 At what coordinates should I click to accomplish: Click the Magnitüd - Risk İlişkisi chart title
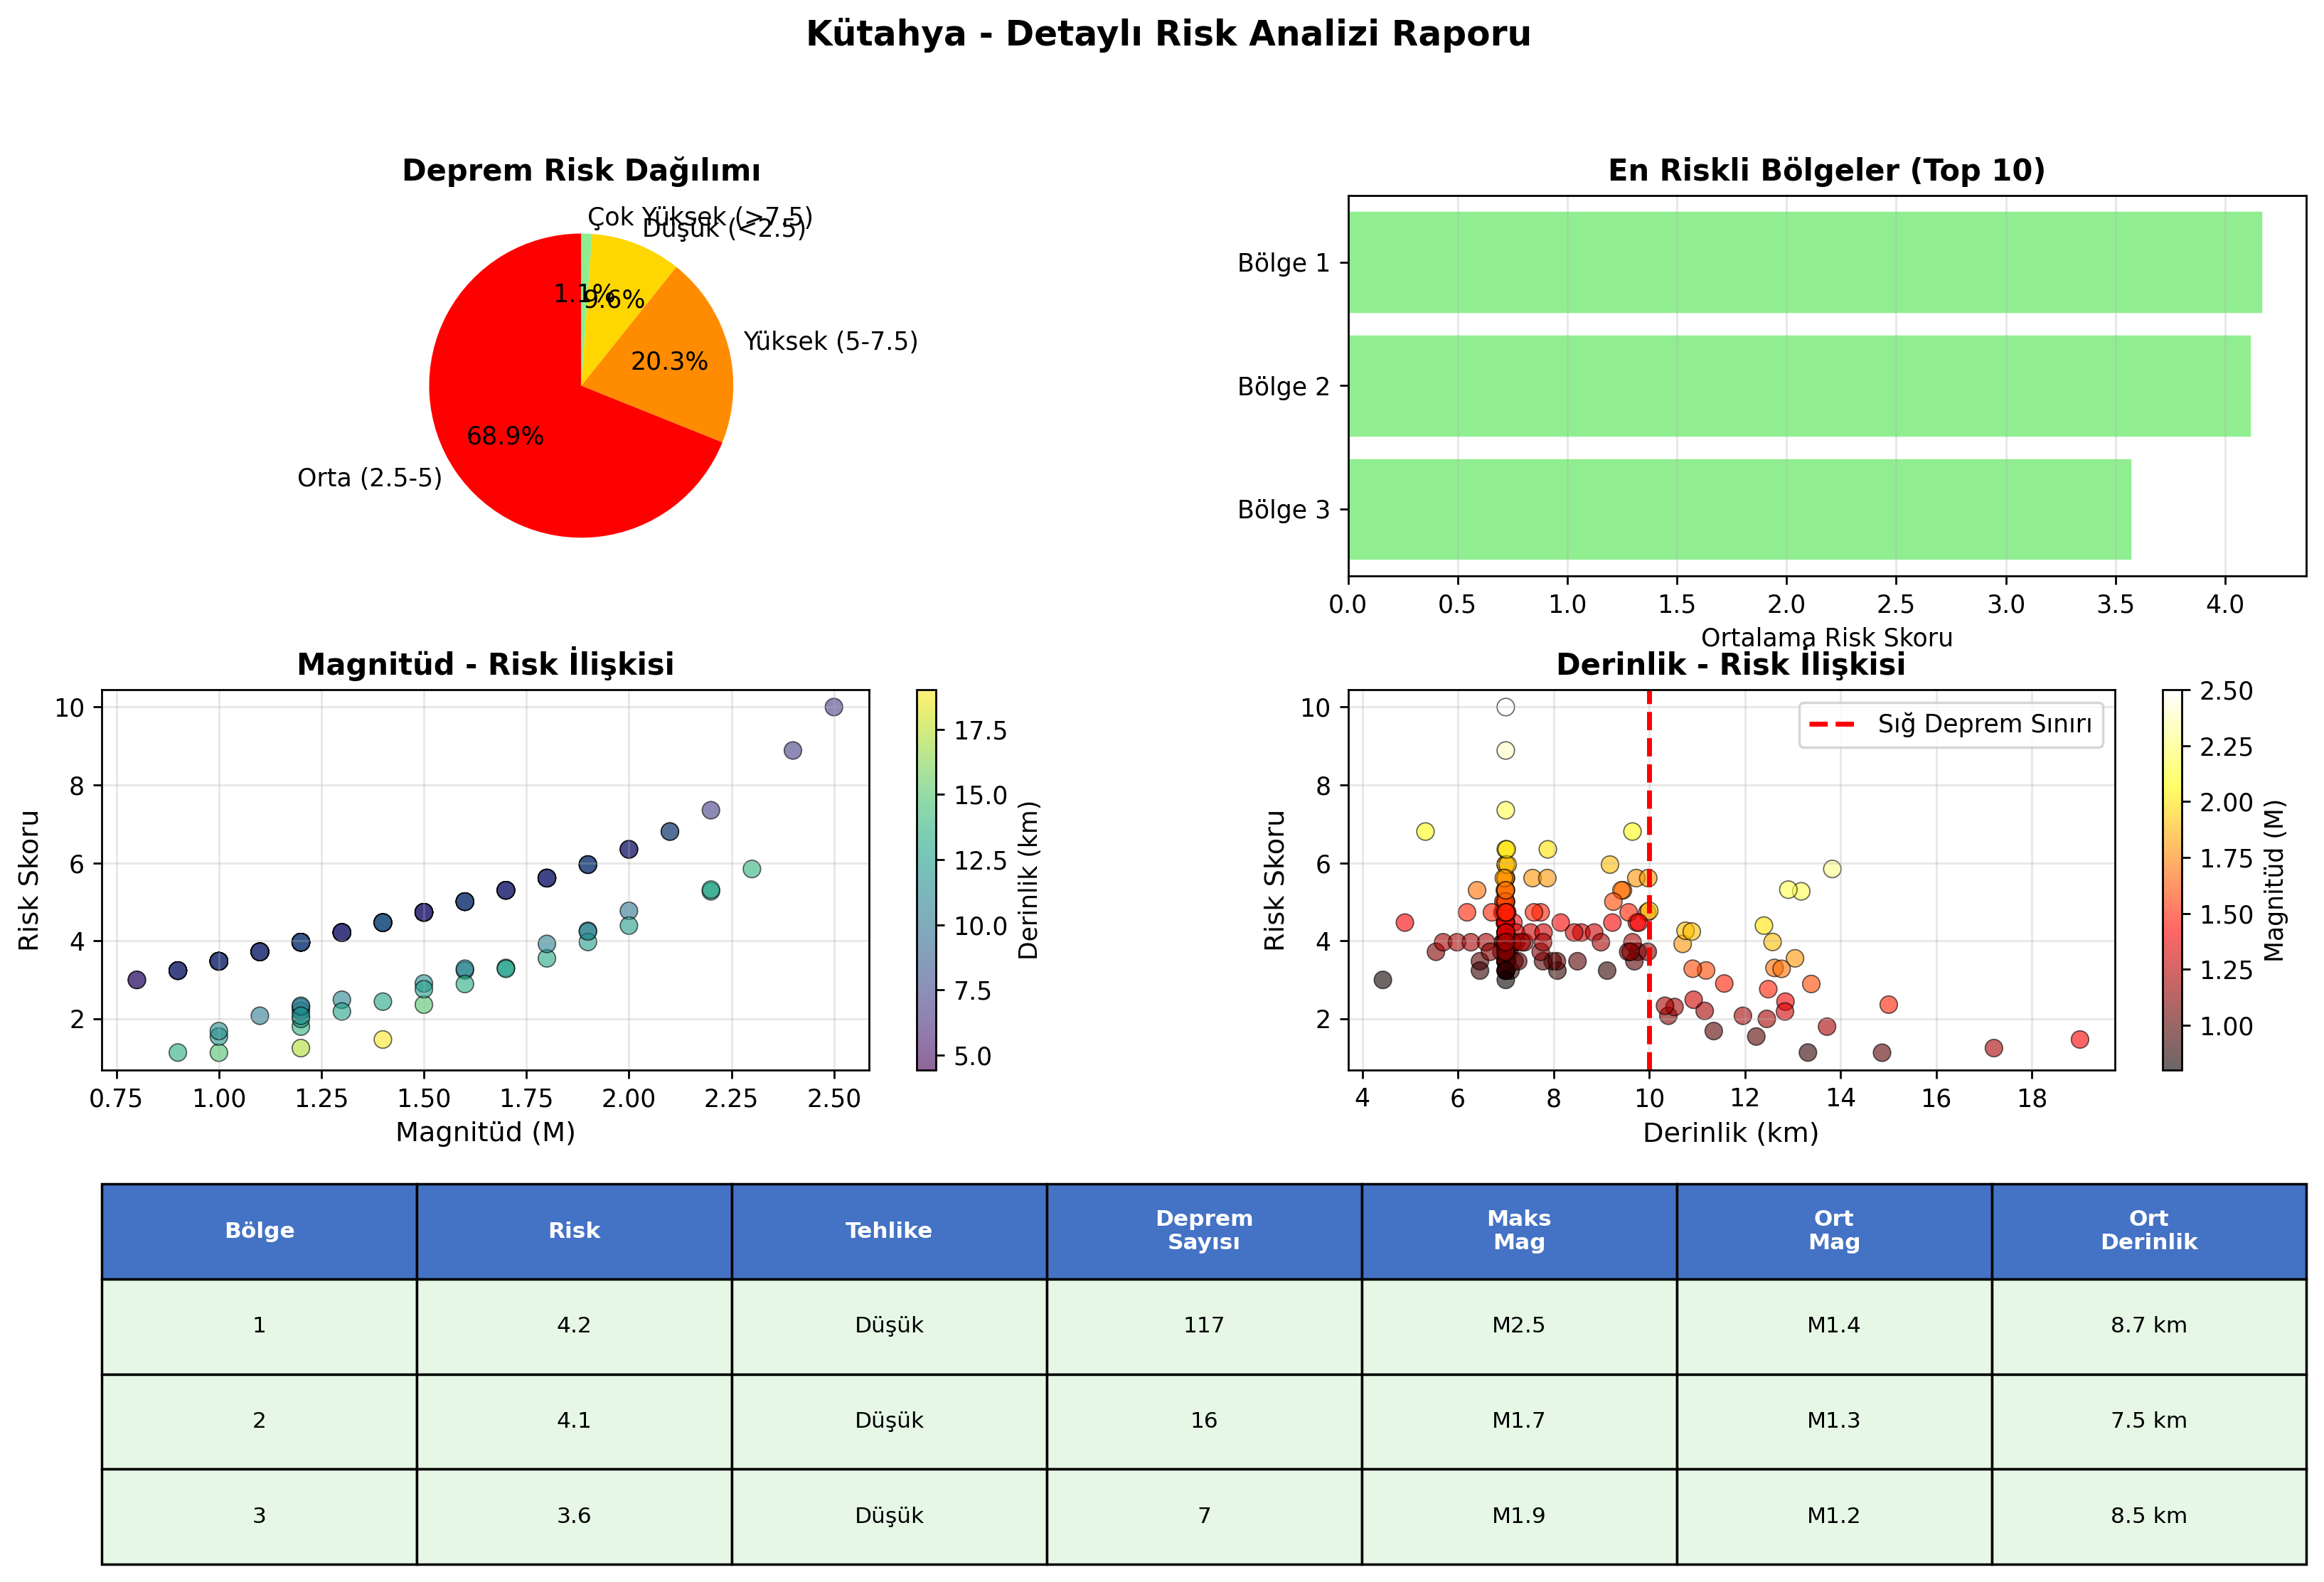486,664
